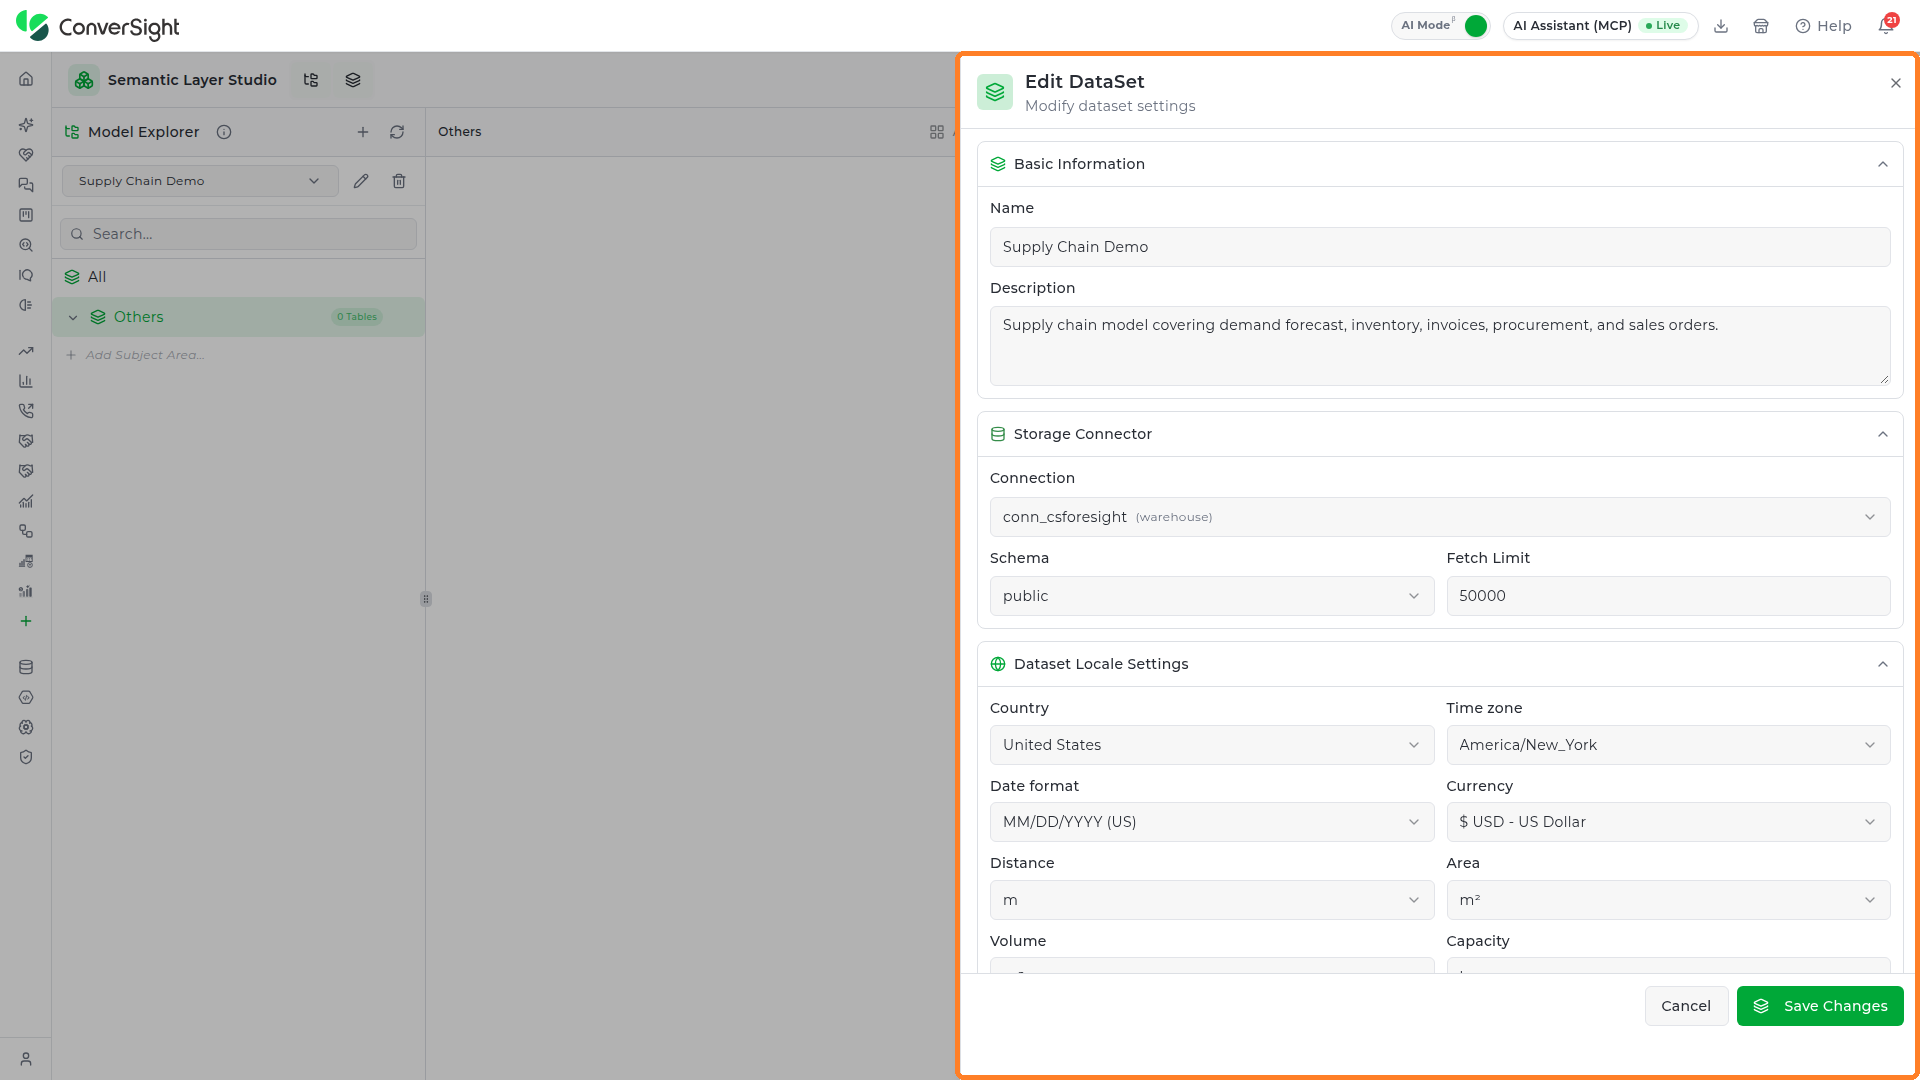The height and width of the screenshot is (1080, 1920).
Task: Click the Cancel button
Action: [1686, 1006]
